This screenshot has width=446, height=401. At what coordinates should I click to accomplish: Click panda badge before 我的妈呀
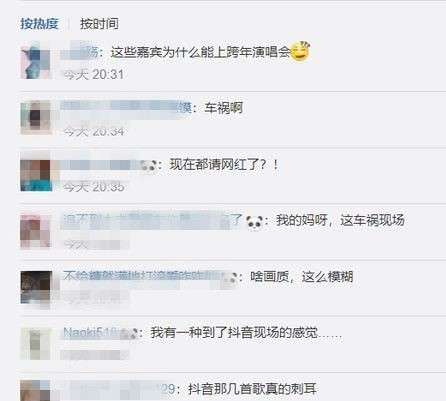coord(254,222)
